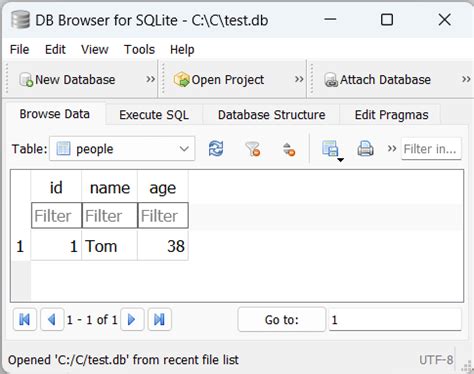Expand the hidden Browse Data toolbar items chevron
The width and height of the screenshot is (474, 374).
(392, 148)
